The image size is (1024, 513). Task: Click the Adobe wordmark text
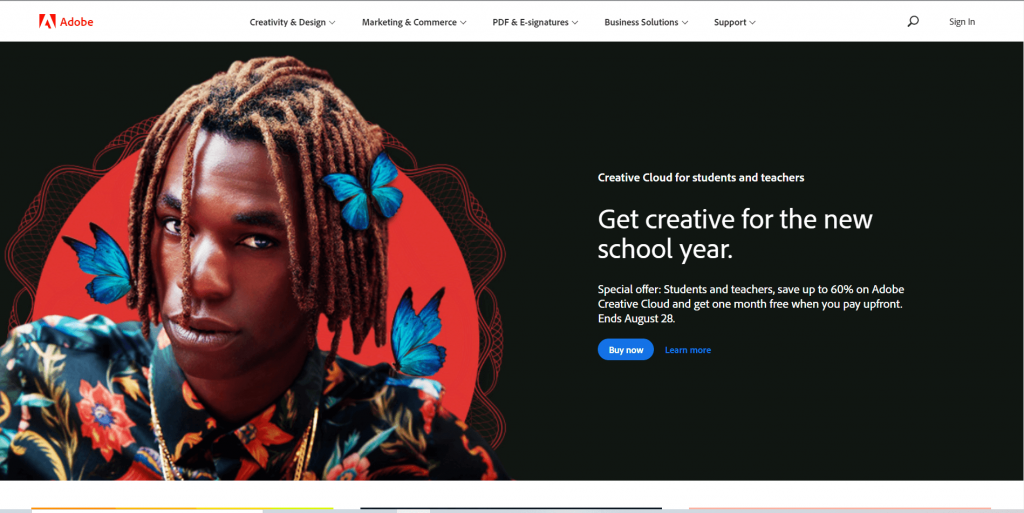pos(76,22)
